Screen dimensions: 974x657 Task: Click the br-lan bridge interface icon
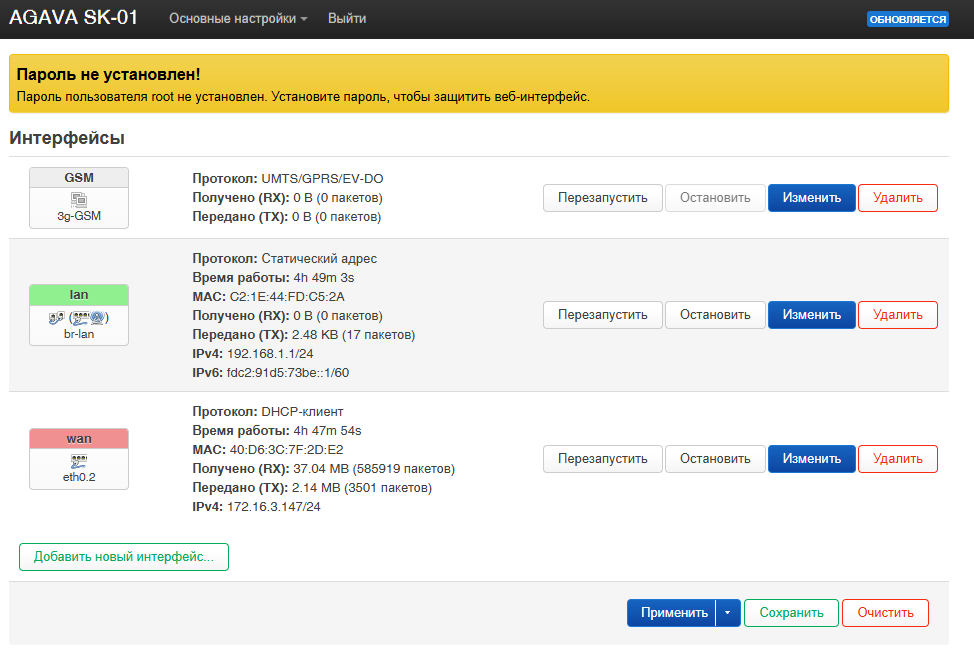[79, 318]
